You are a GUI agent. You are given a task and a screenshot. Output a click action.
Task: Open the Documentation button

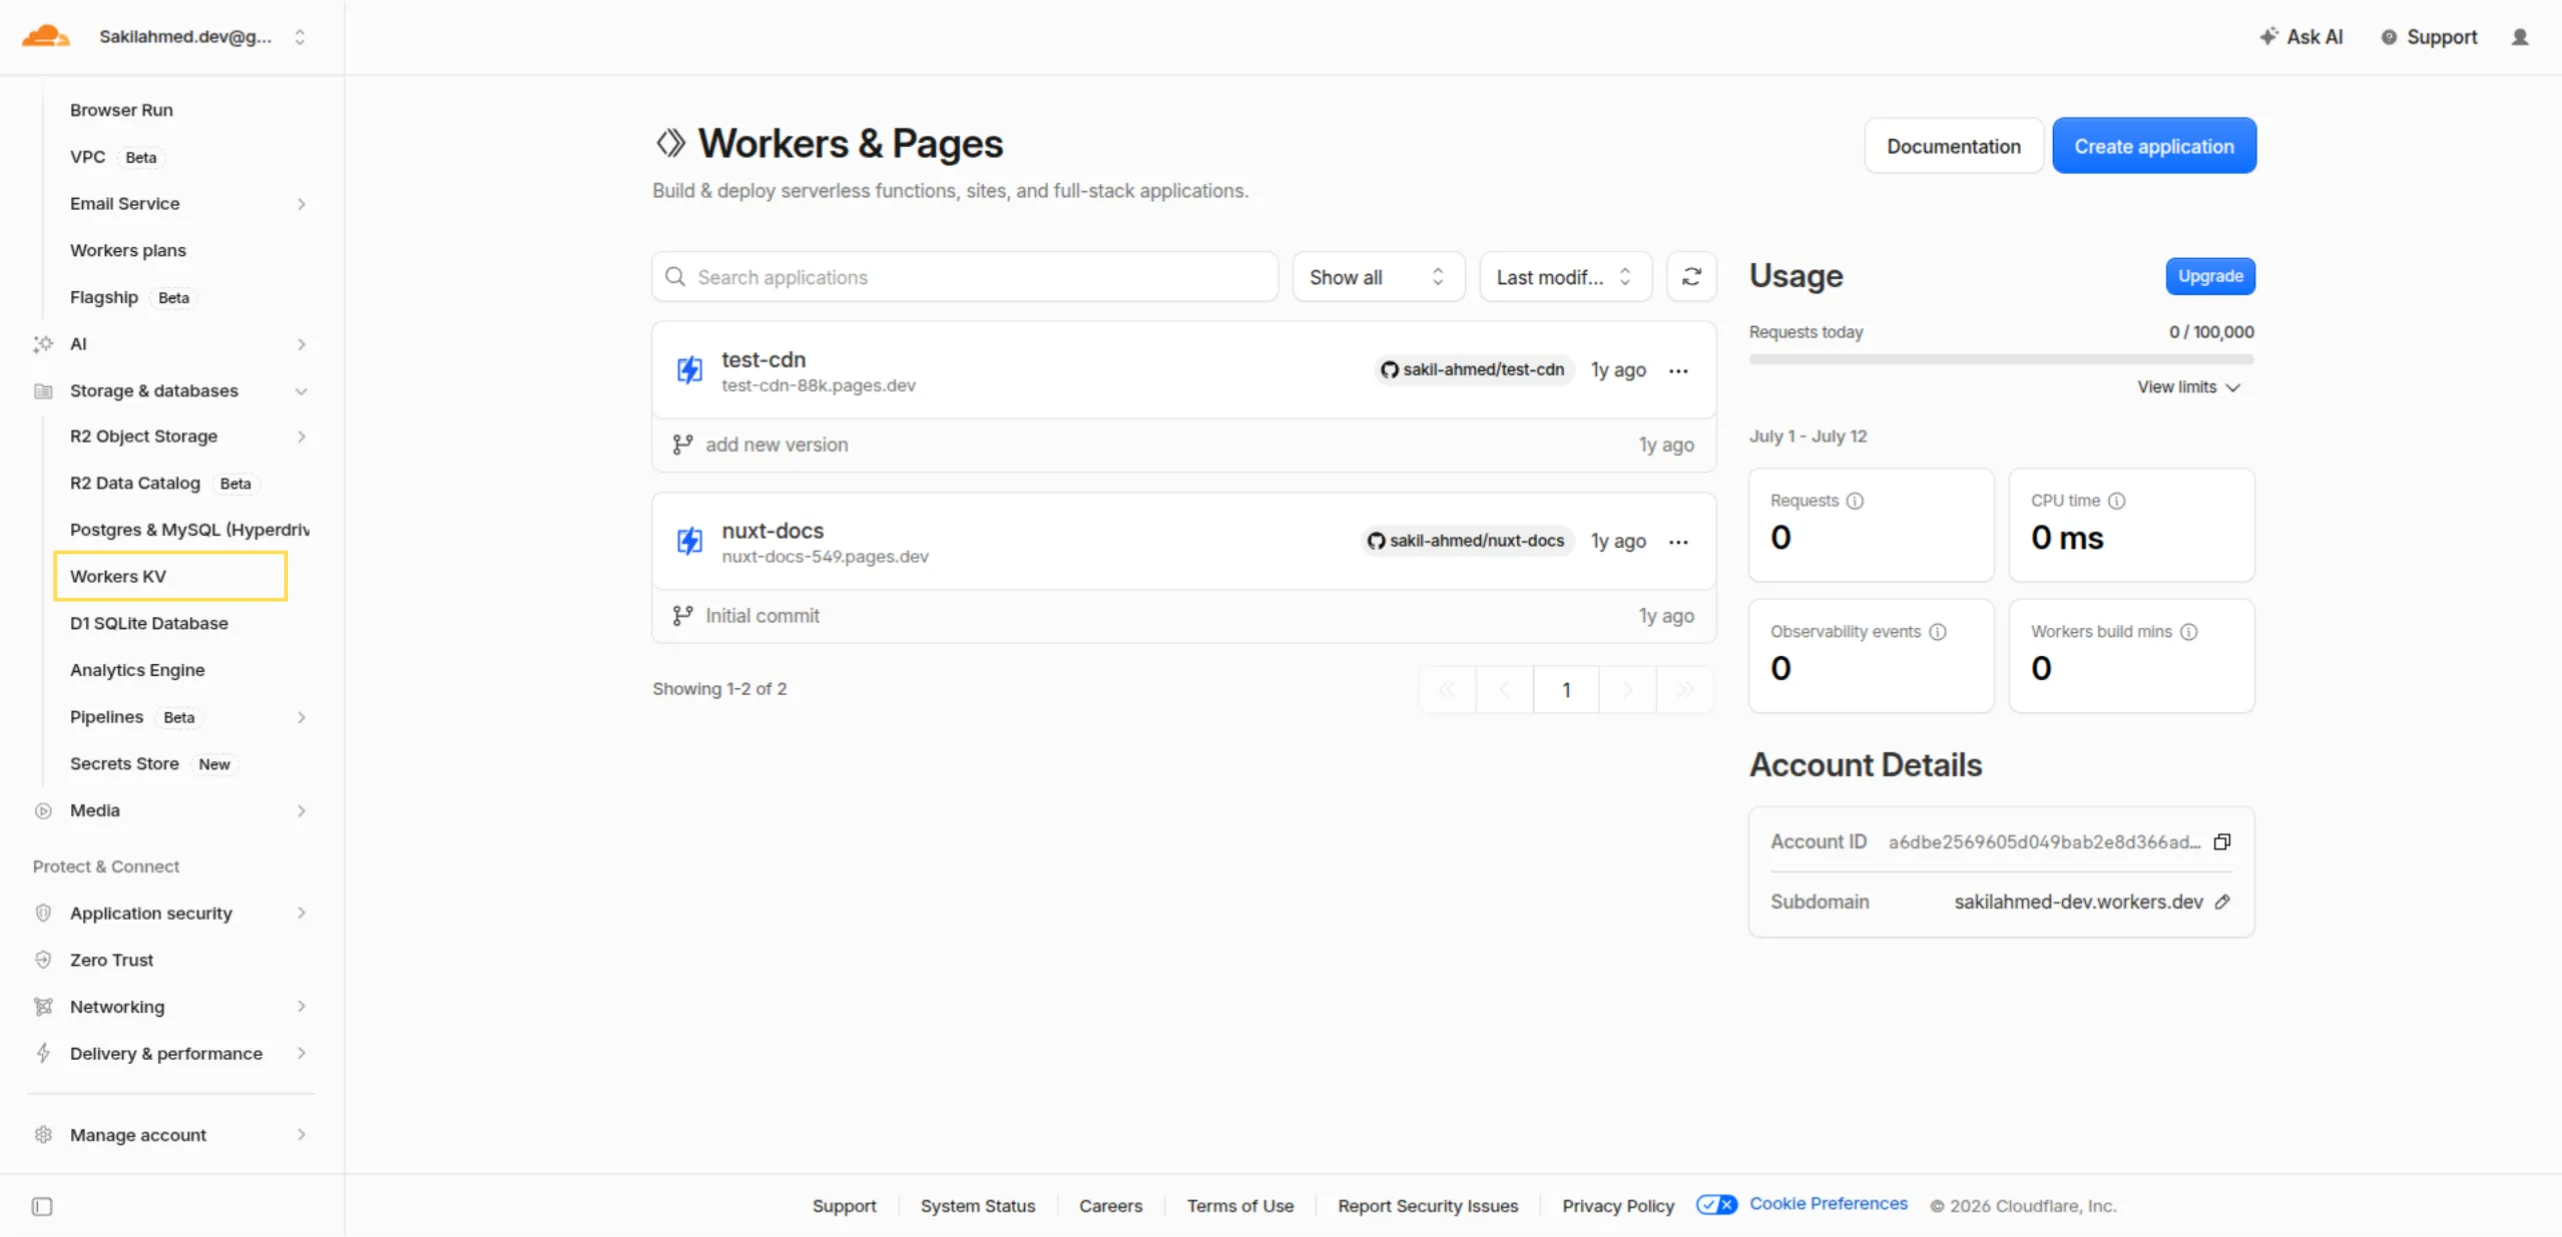1953,146
